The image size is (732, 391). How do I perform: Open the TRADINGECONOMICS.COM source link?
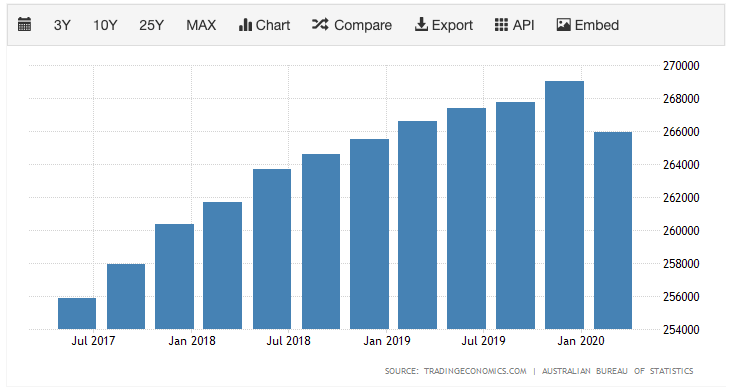475,371
